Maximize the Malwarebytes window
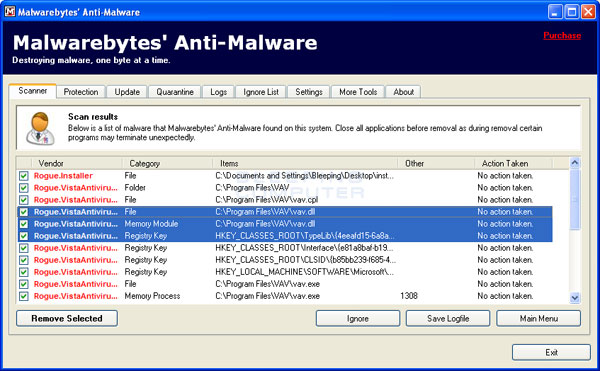This screenshot has height=371, width=600. click(x=572, y=12)
